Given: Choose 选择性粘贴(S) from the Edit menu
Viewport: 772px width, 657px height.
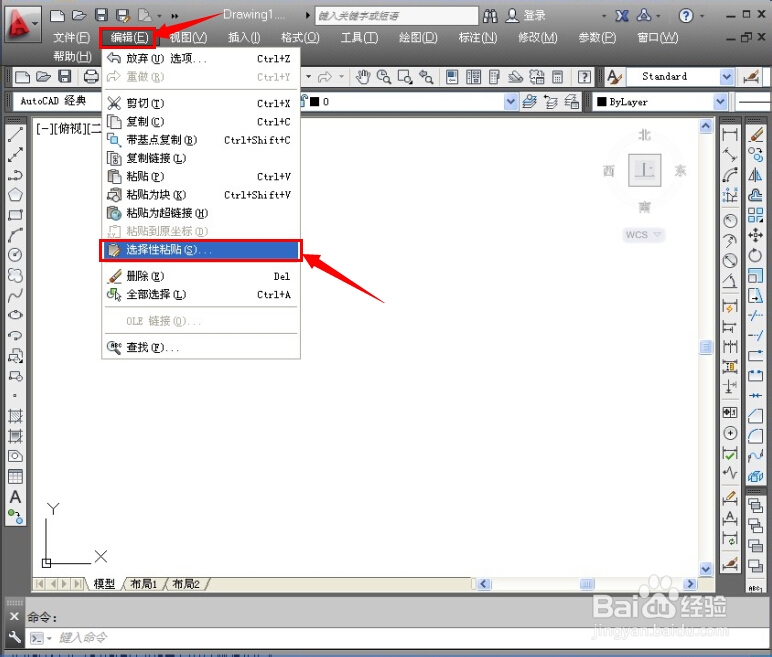Looking at the screenshot, I should 201,250.
